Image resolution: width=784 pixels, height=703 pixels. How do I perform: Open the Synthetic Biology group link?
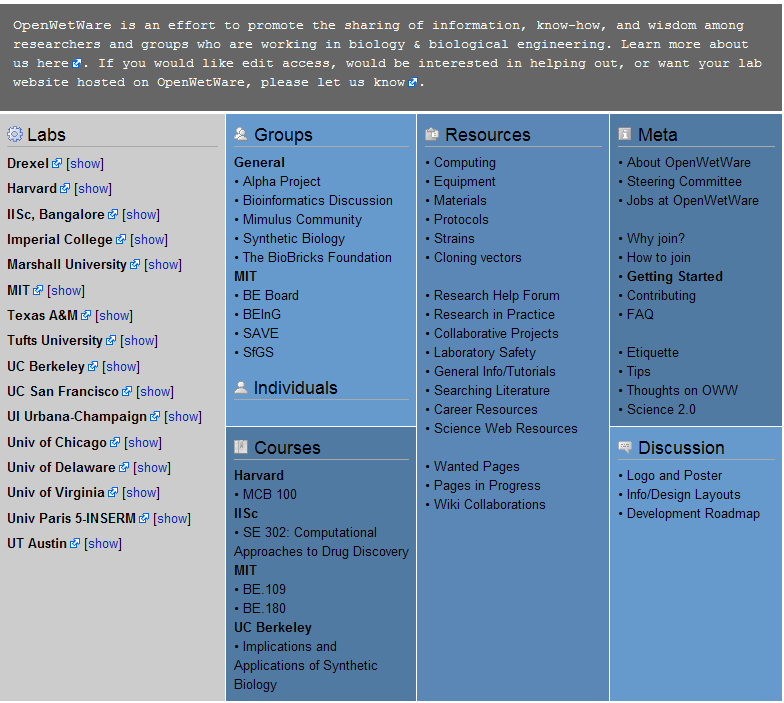(x=293, y=238)
